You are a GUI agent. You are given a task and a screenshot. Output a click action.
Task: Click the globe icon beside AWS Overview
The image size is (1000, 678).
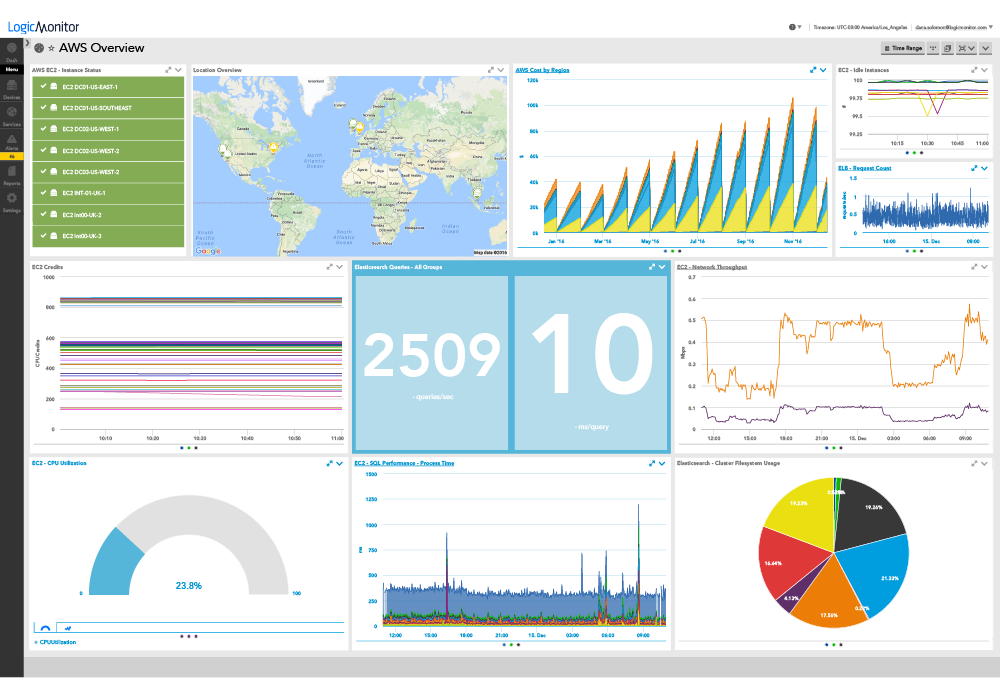[x=39, y=48]
